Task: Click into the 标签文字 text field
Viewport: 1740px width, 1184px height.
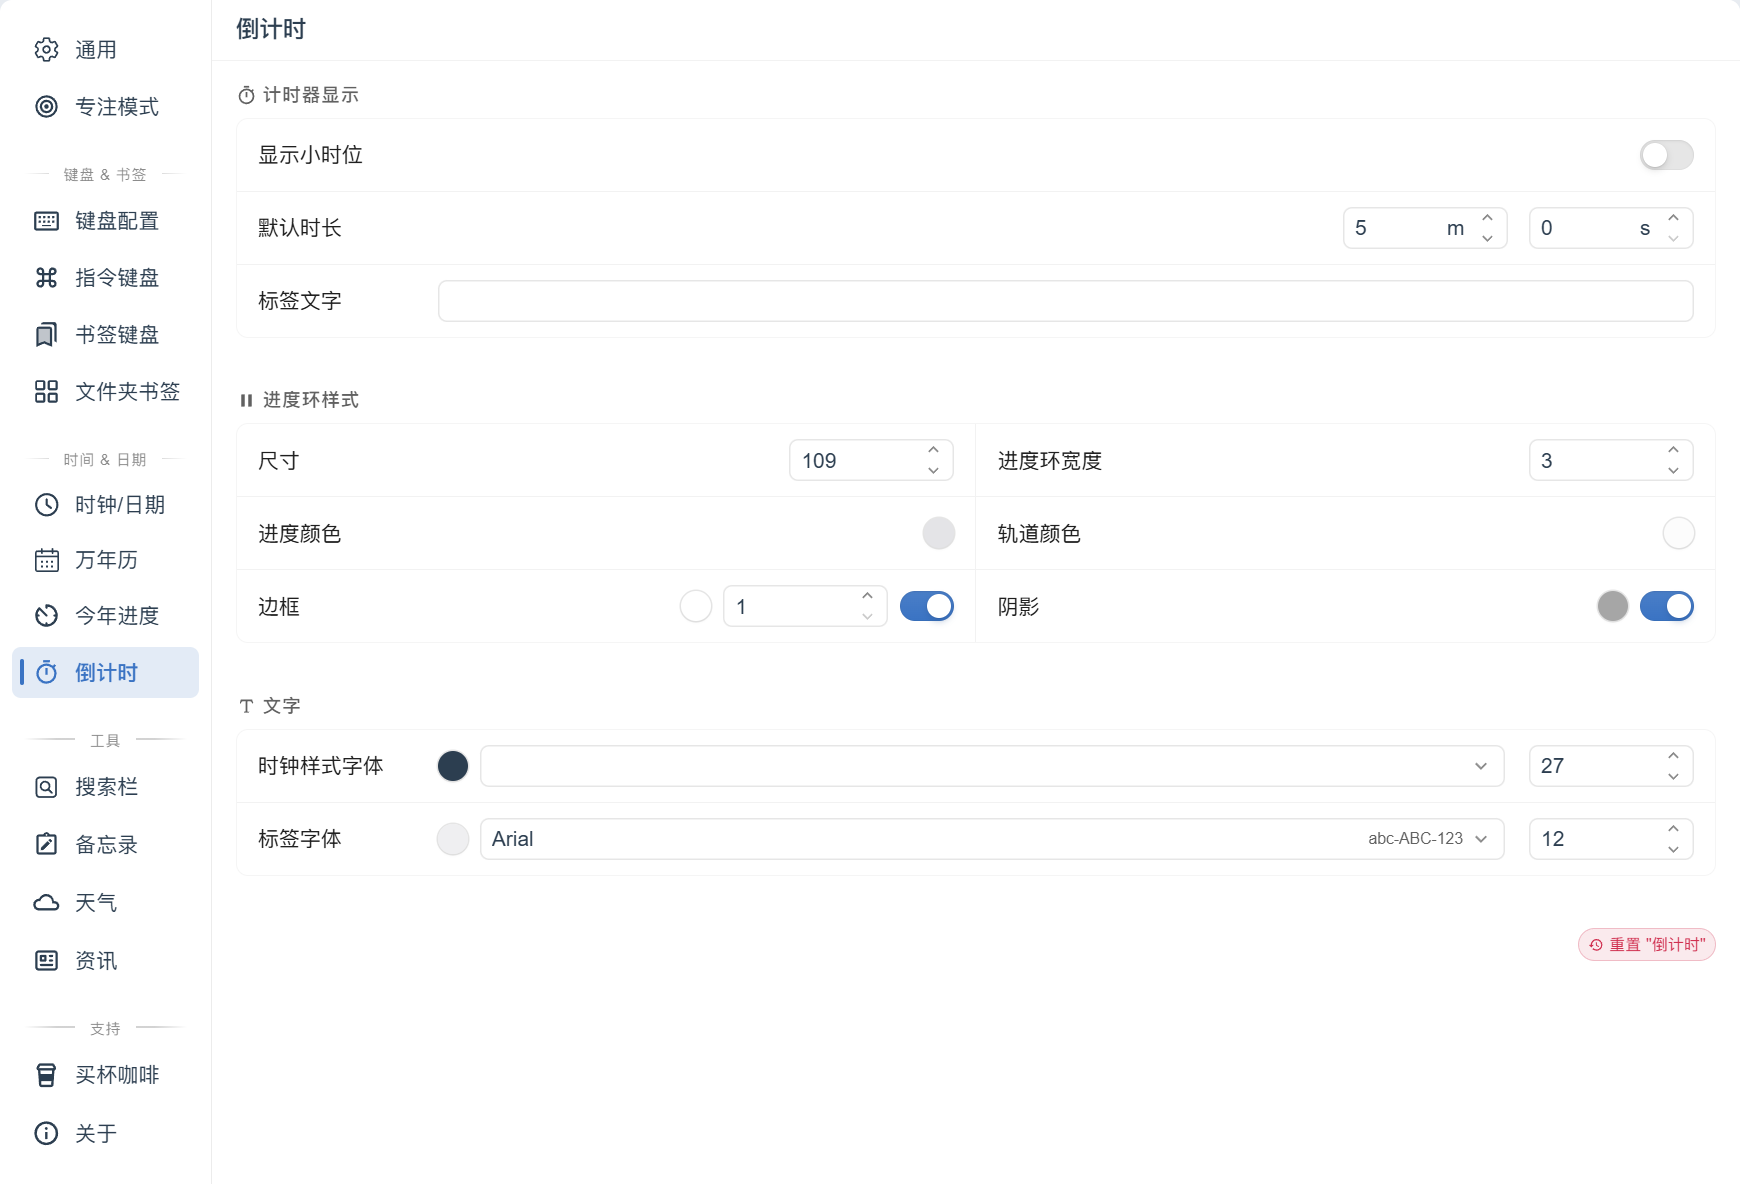Action: [1066, 301]
